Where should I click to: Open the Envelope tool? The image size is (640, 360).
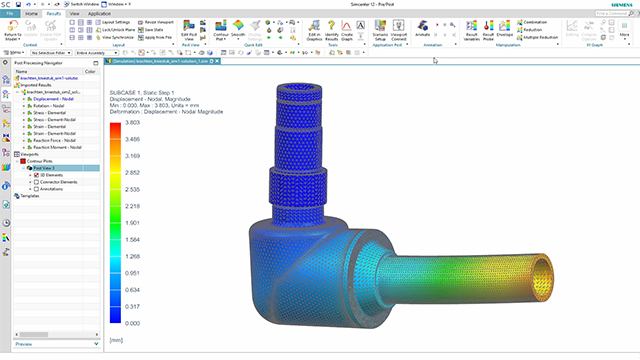pos(504,26)
